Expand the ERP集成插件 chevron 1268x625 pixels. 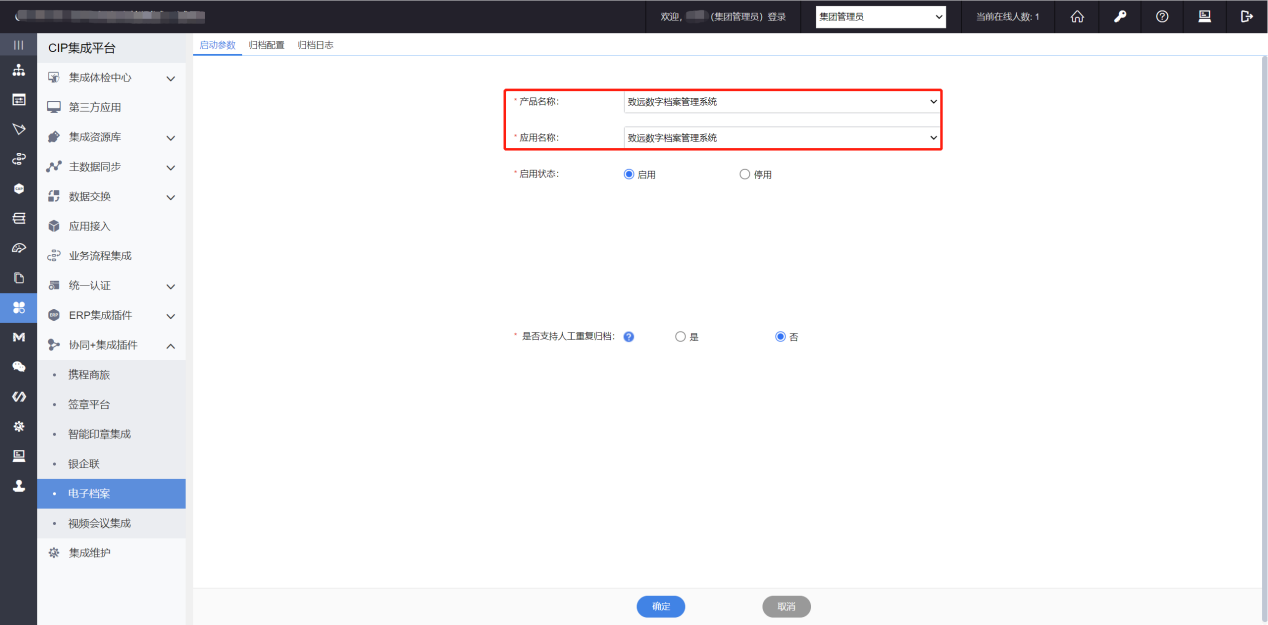pyautogui.click(x=171, y=316)
